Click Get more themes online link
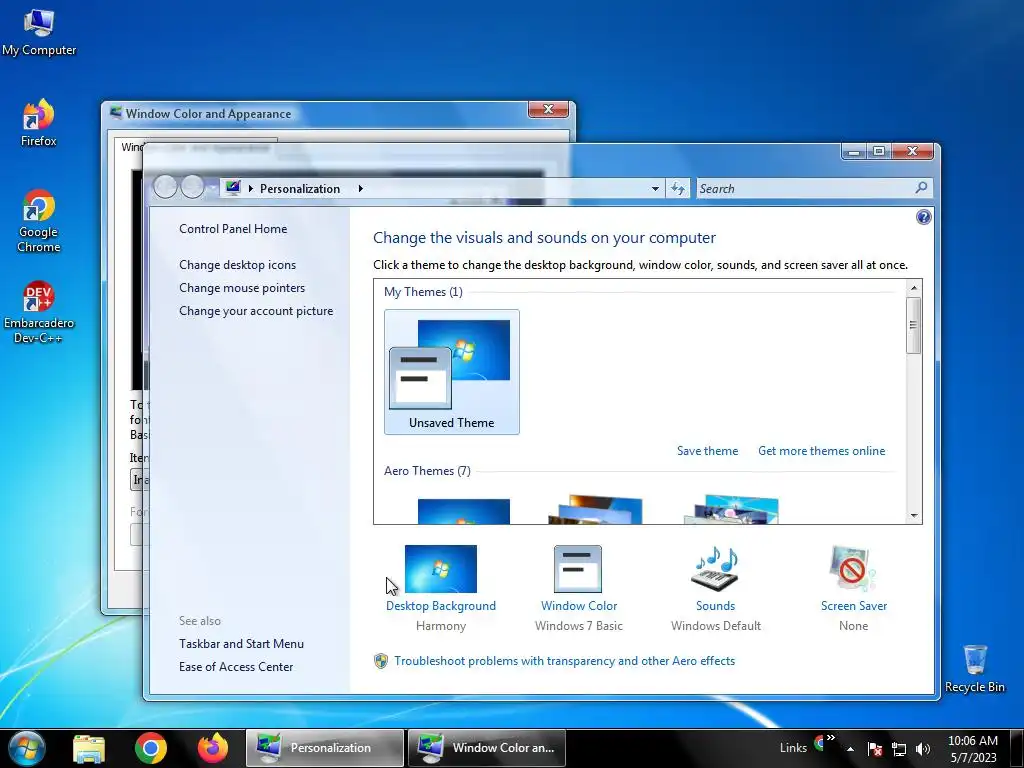 (822, 451)
